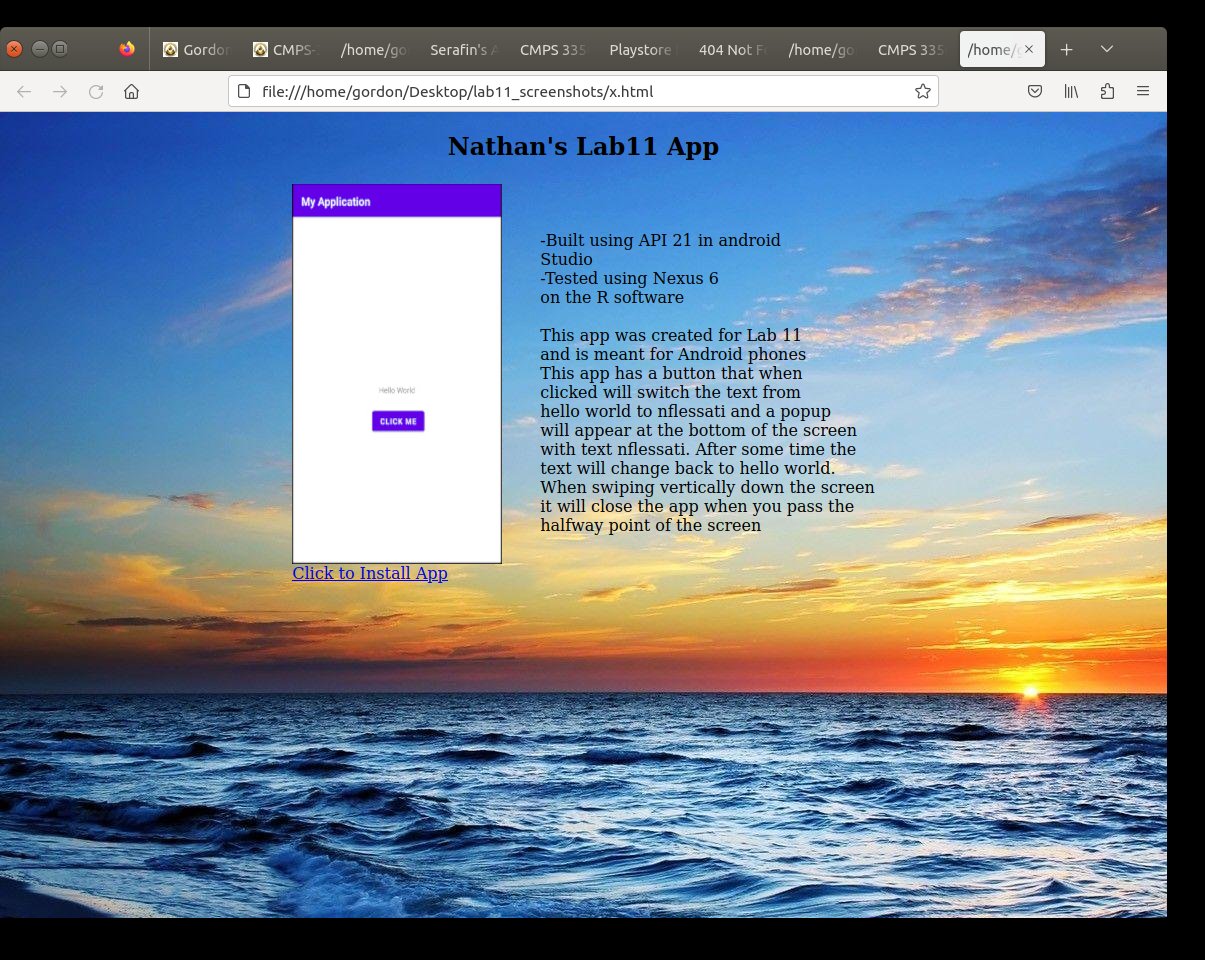Image resolution: width=1205 pixels, height=960 pixels.
Task: Click the Click to Install App link
Action: coord(369,573)
